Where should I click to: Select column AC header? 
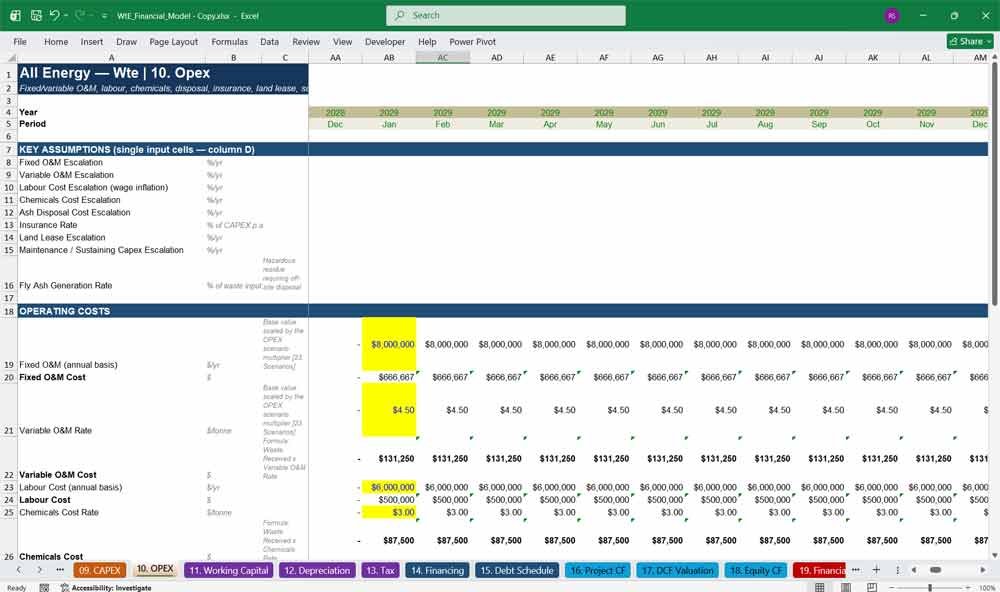pyautogui.click(x=443, y=57)
